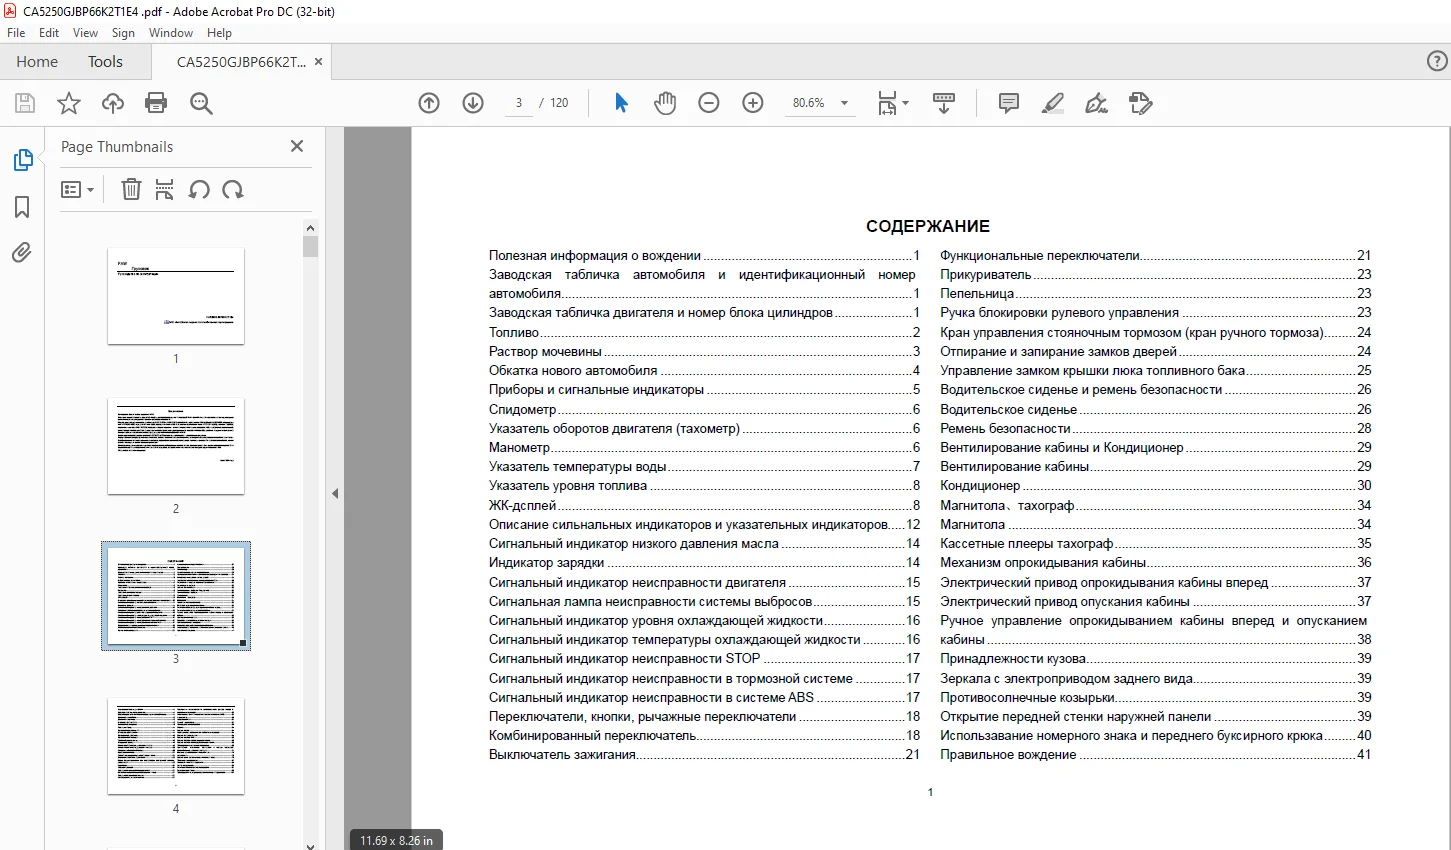The height and width of the screenshot is (850, 1451).
Task: Add a comment with the sticky note icon
Action: tap(1009, 103)
